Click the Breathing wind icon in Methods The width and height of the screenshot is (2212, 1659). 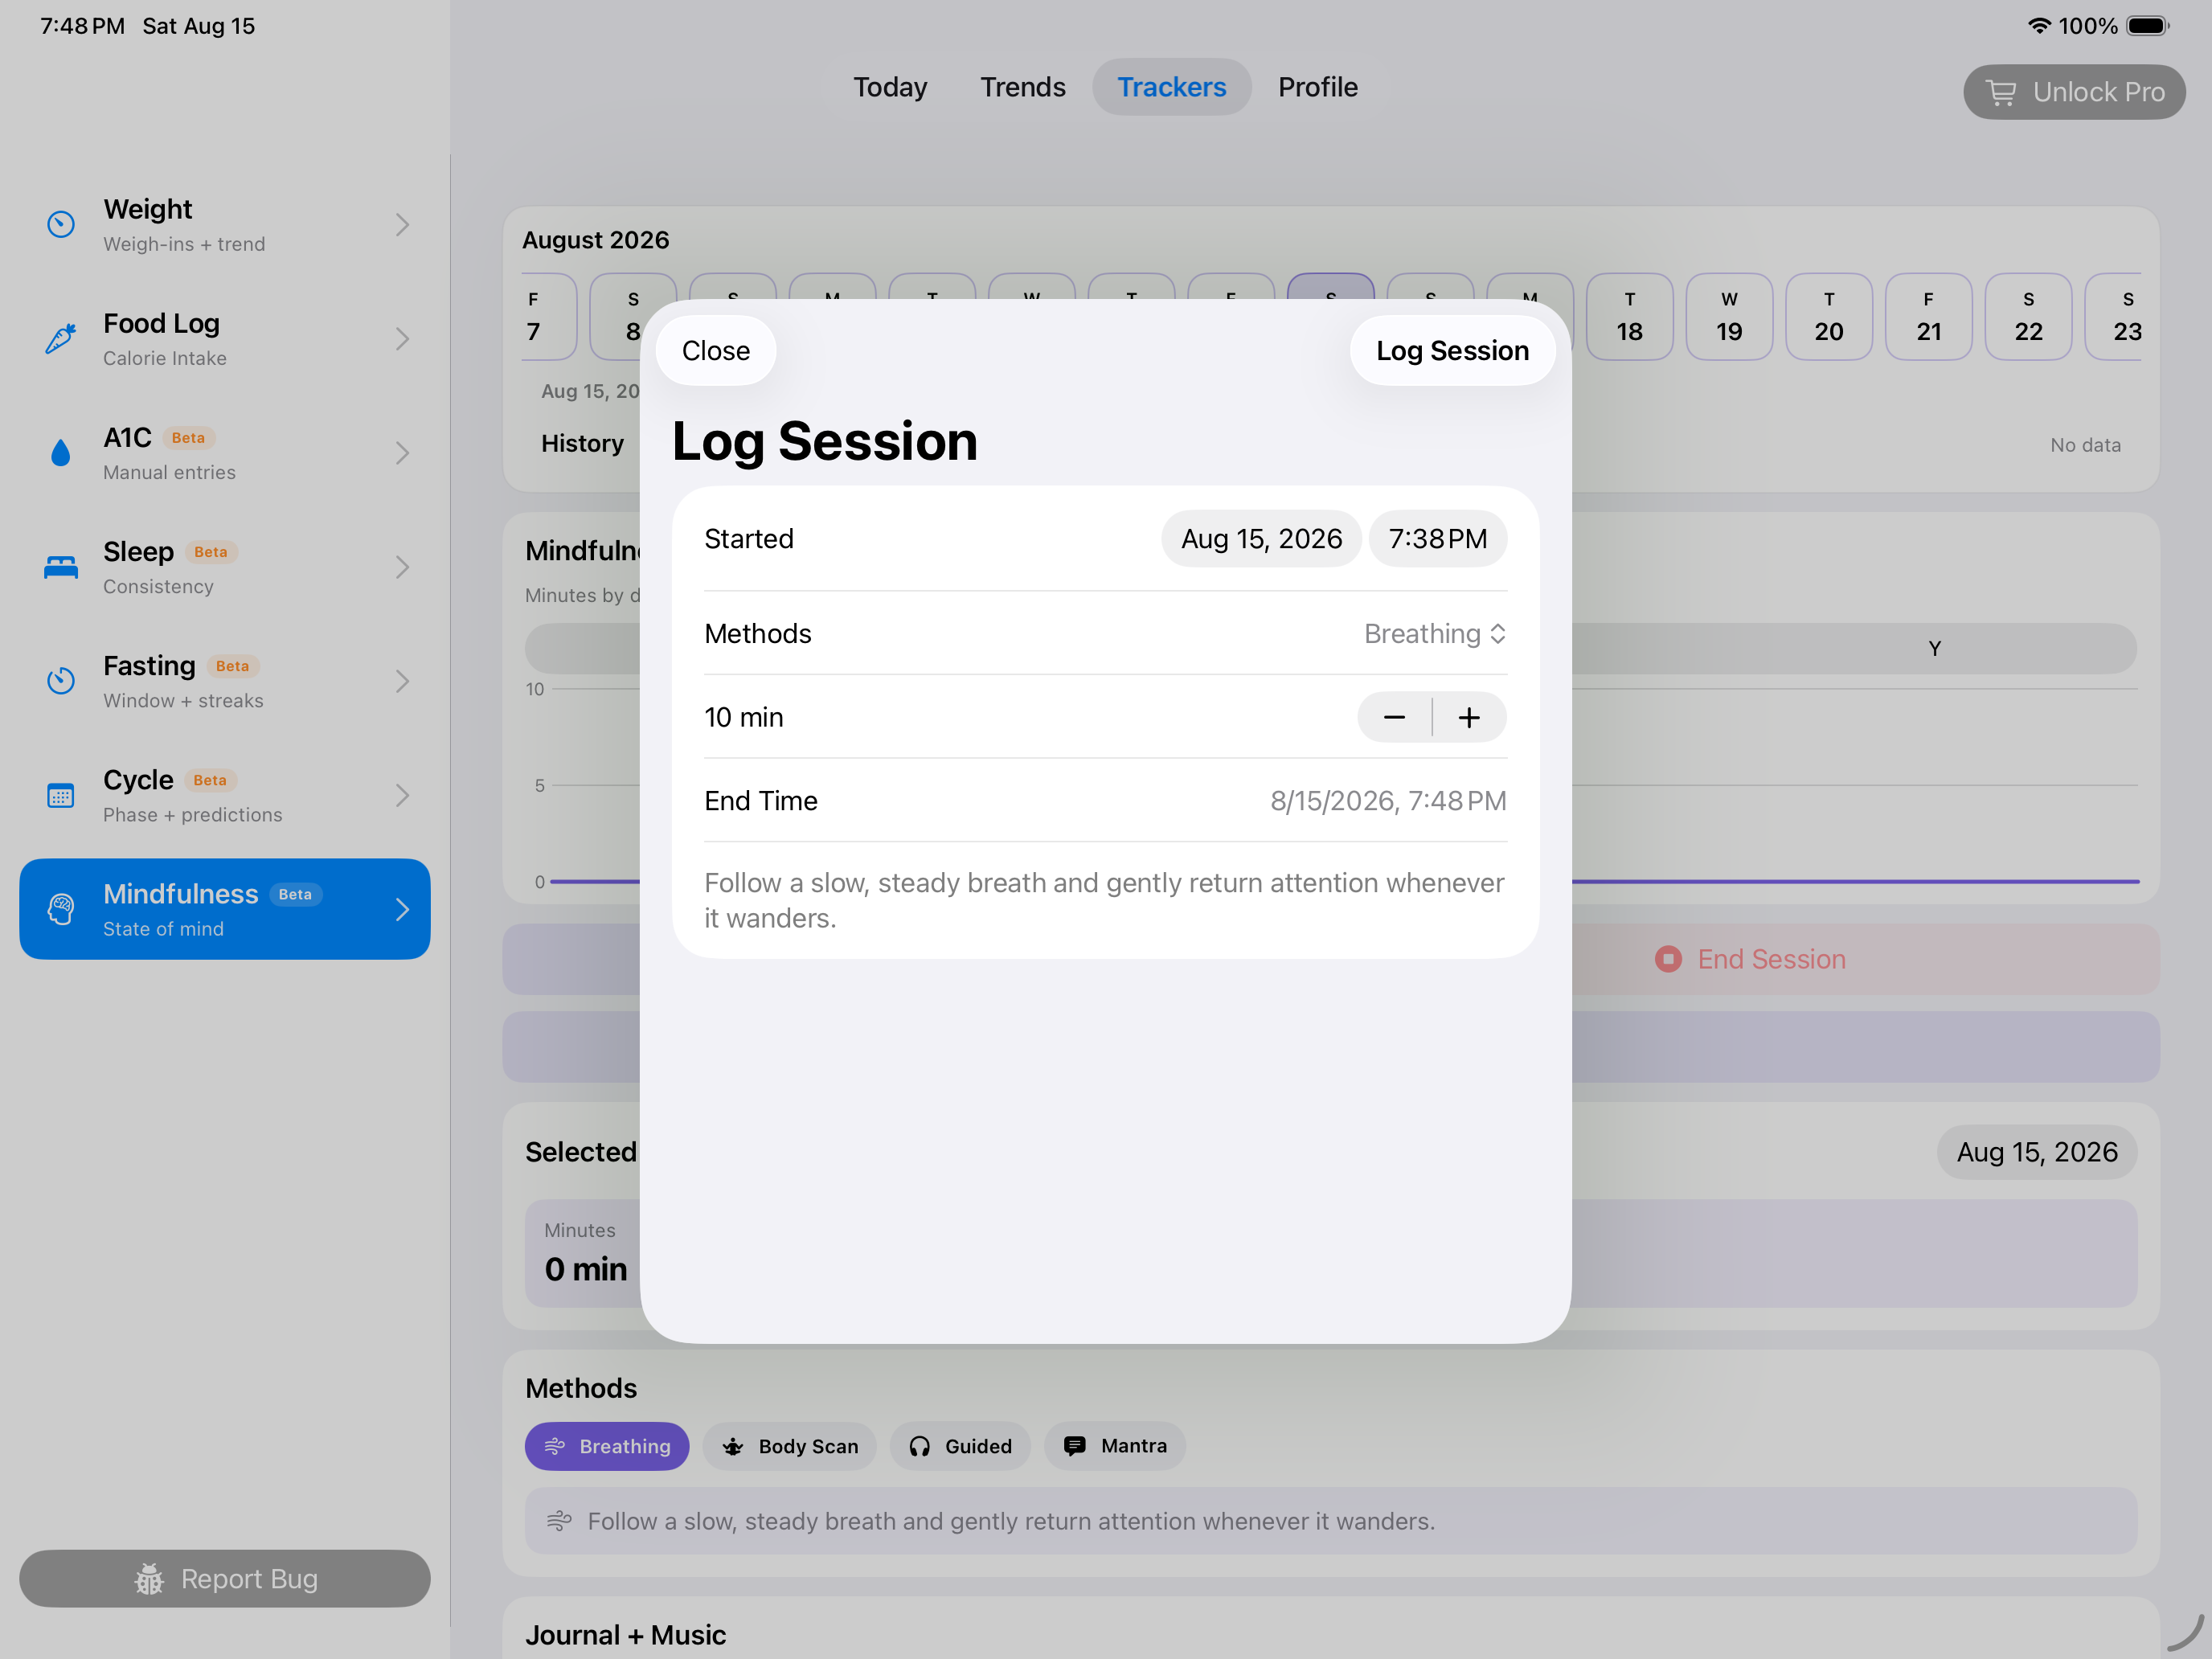point(555,1446)
